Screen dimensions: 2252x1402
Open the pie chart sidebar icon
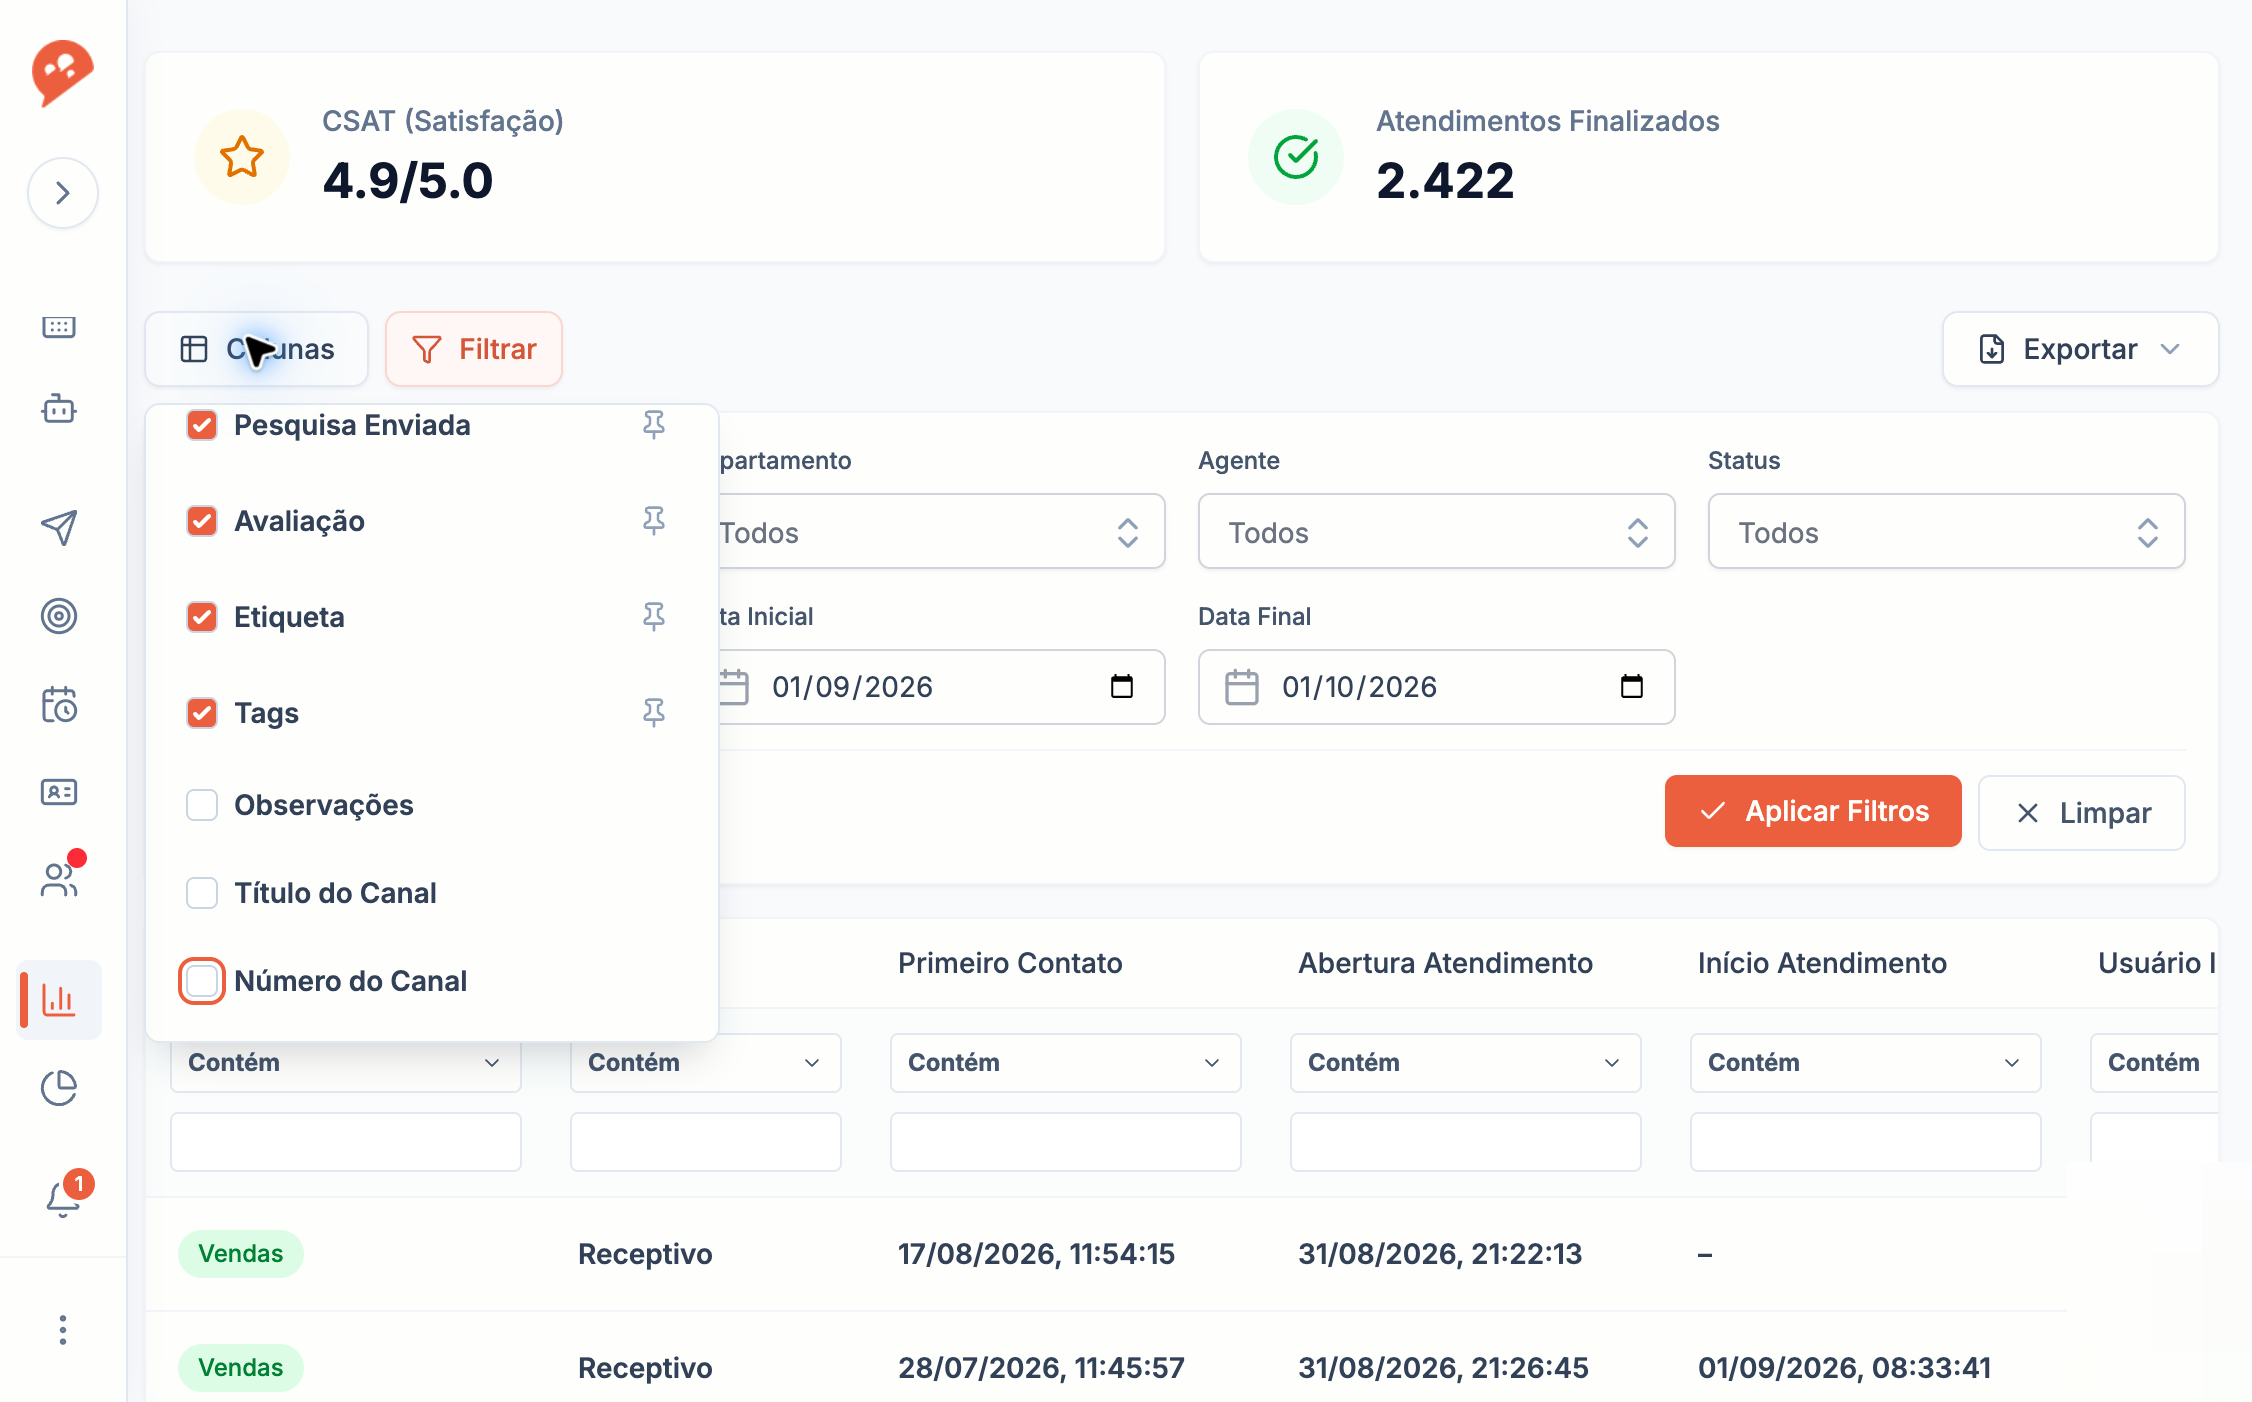pyautogui.click(x=59, y=1088)
